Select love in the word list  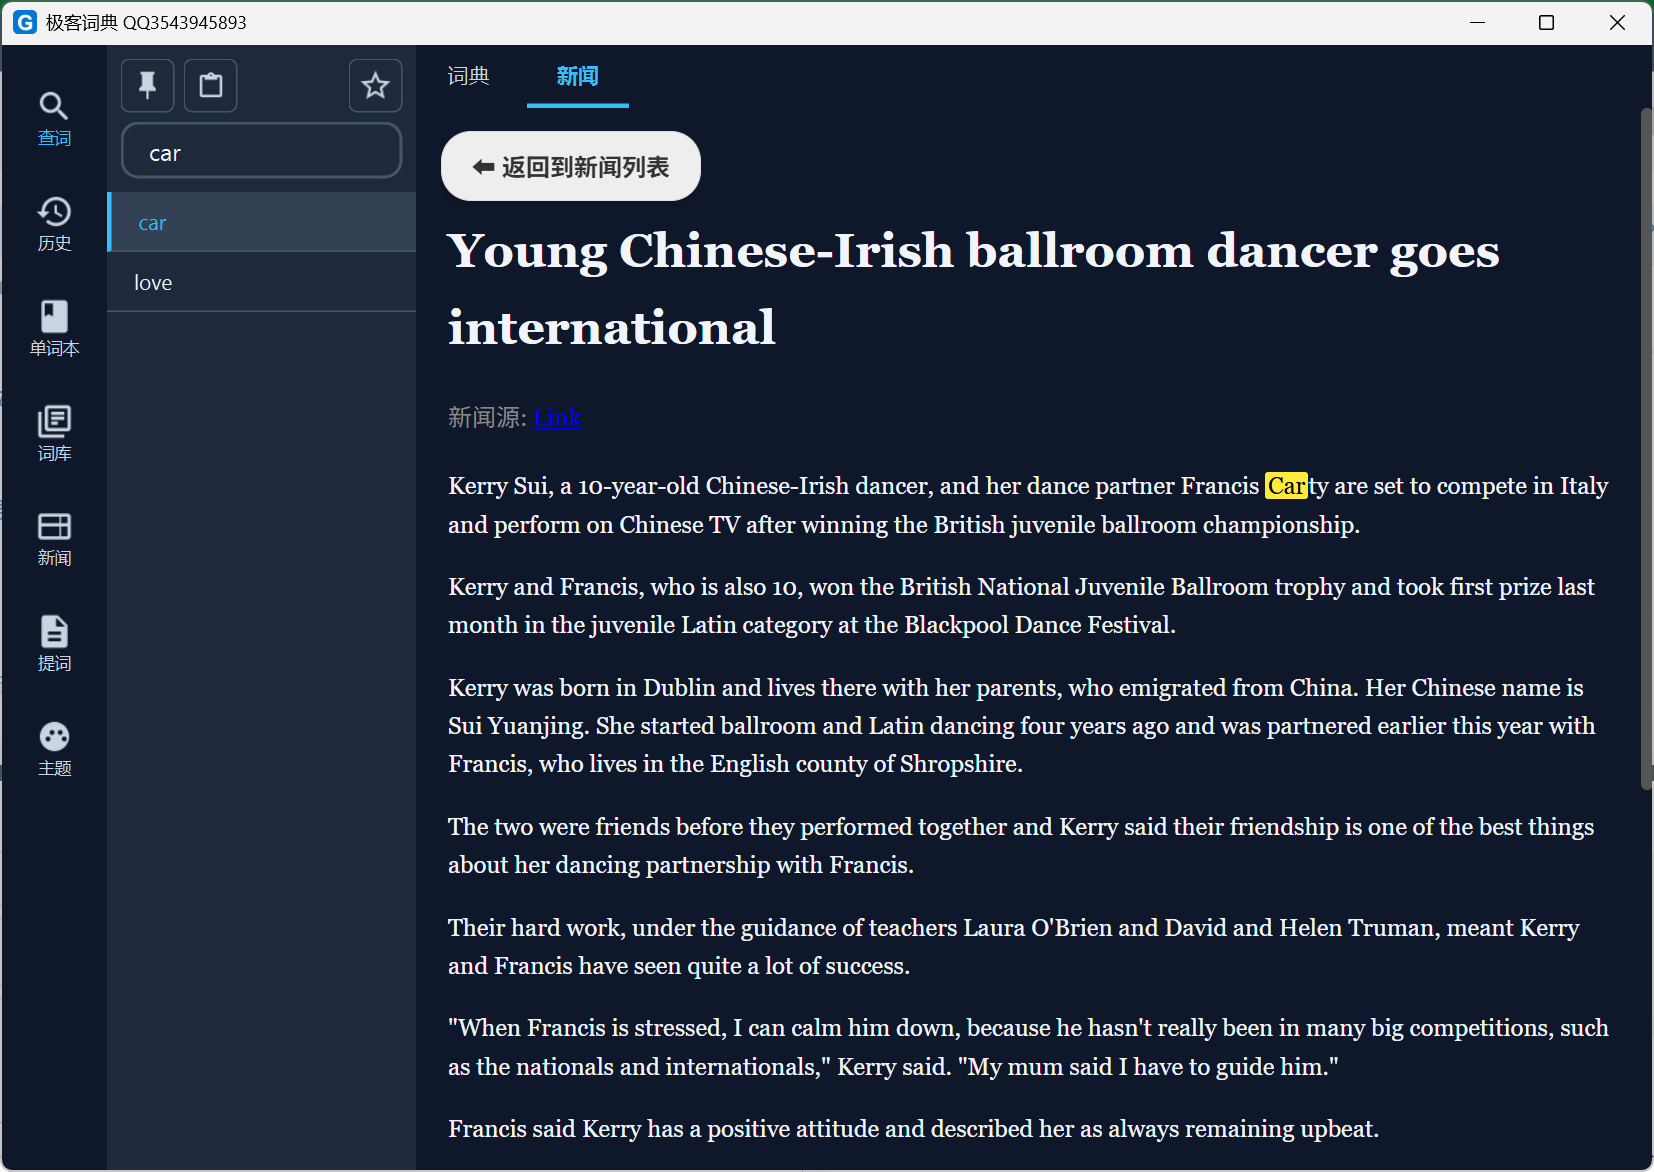pos(261,283)
